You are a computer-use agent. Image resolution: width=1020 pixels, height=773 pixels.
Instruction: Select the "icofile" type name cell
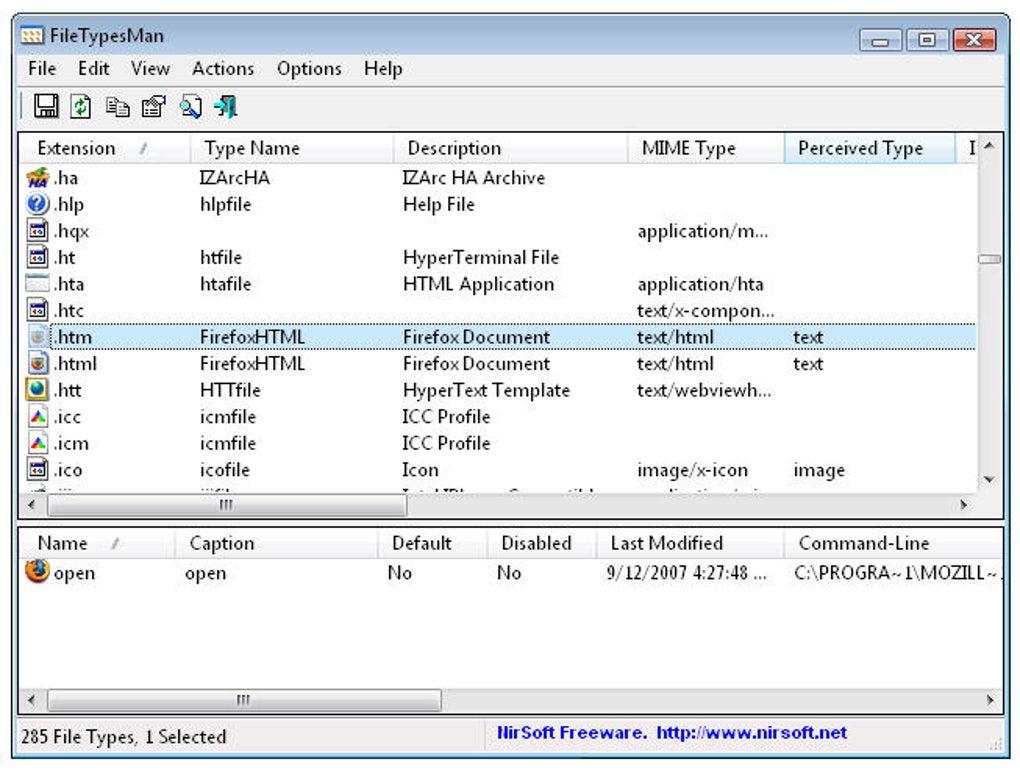(x=224, y=470)
